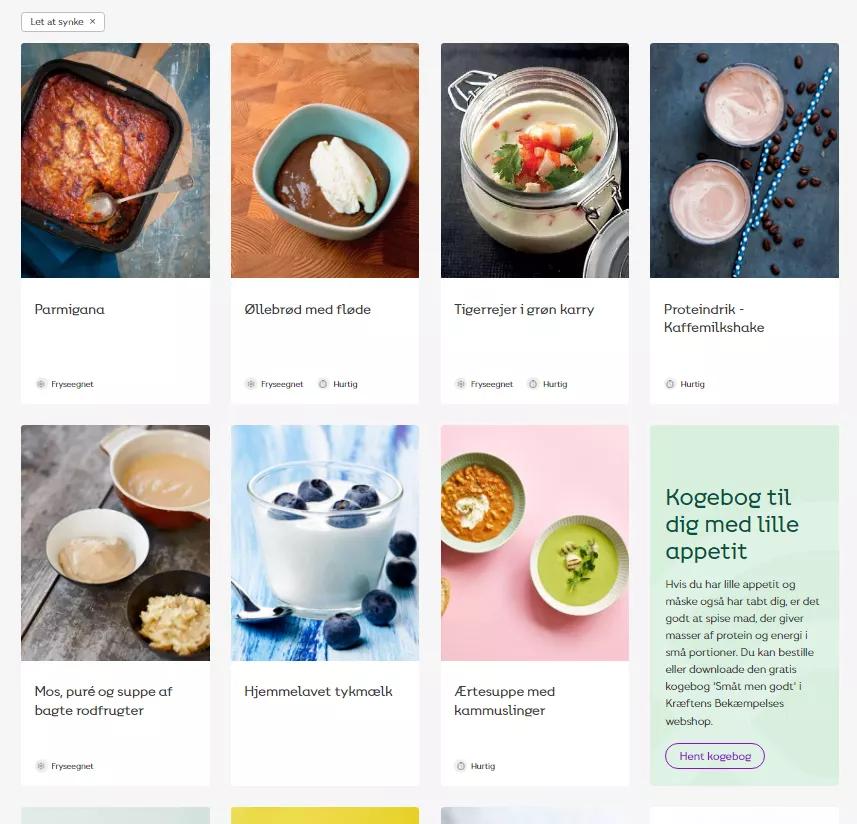Open the Hjemmelavet tykmælk blueberry image

point(325,543)
